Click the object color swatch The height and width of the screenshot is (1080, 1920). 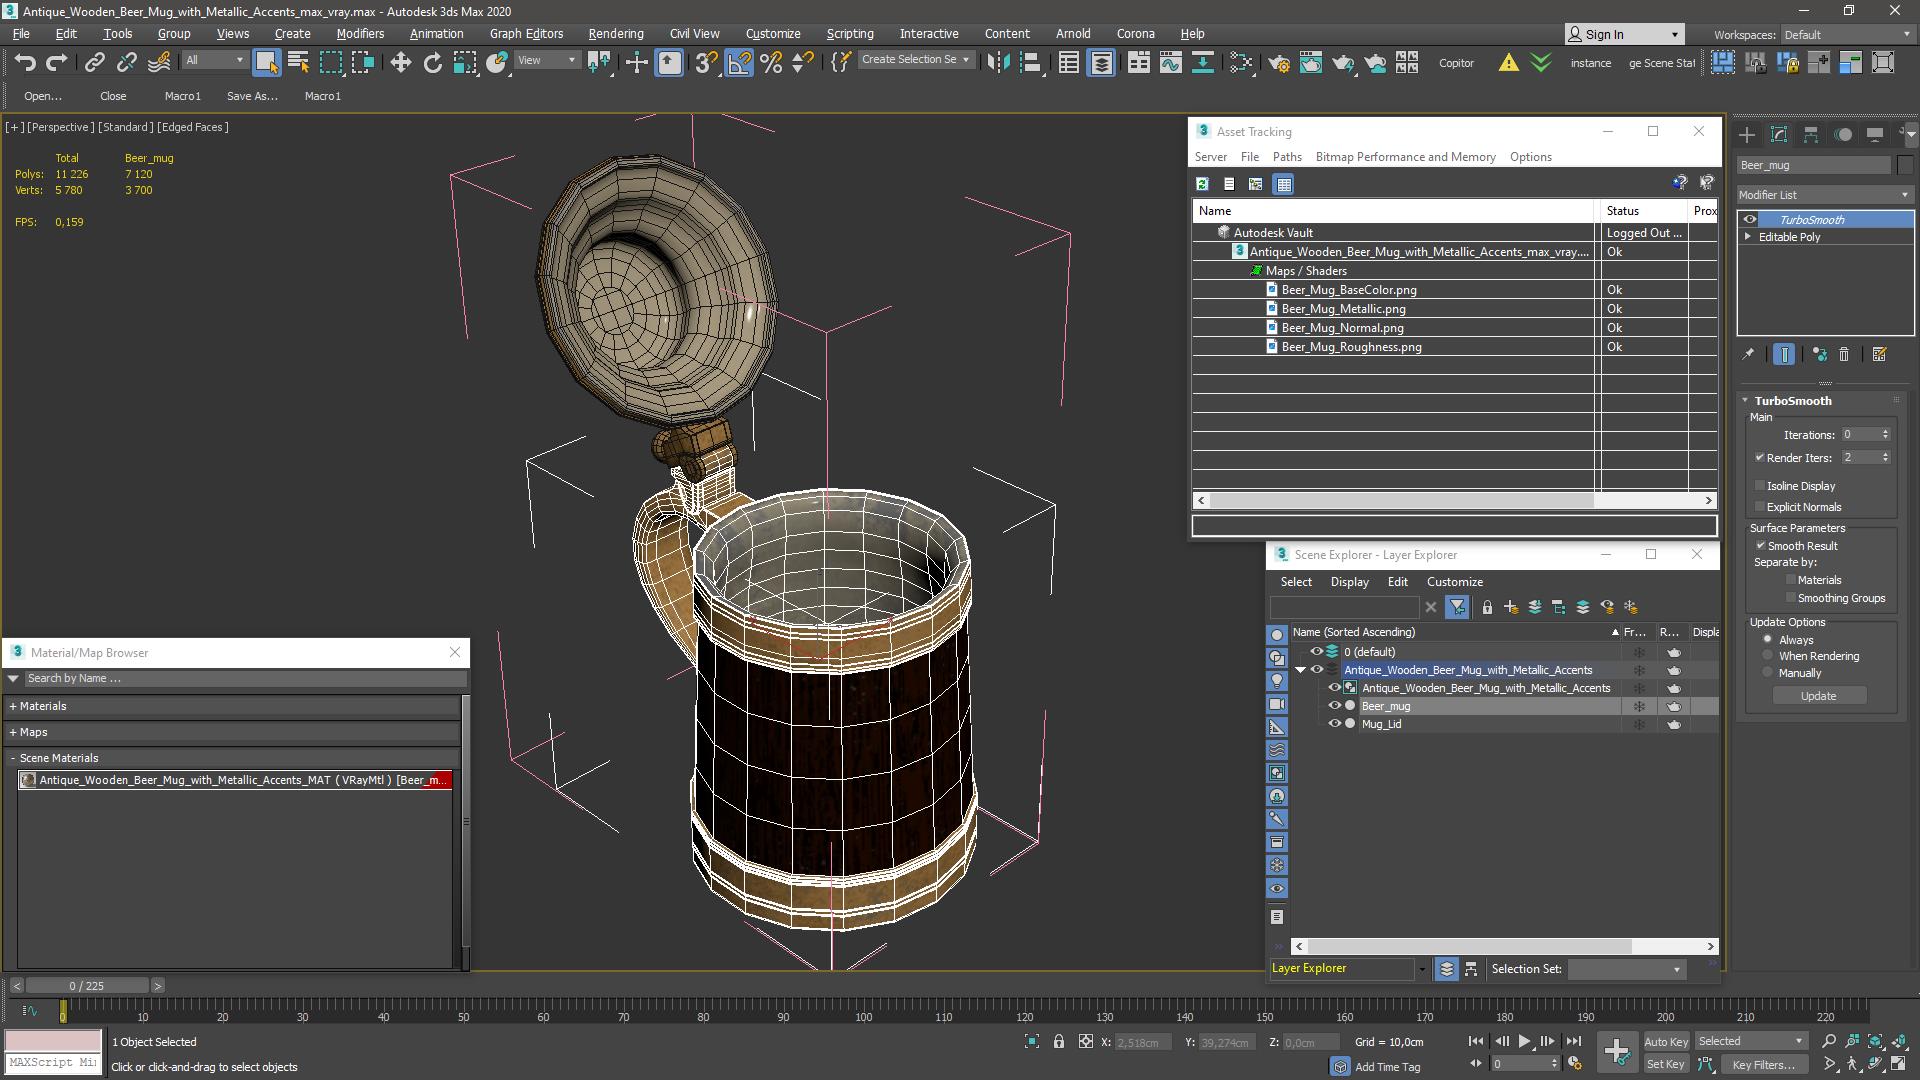coord(1904,165)
